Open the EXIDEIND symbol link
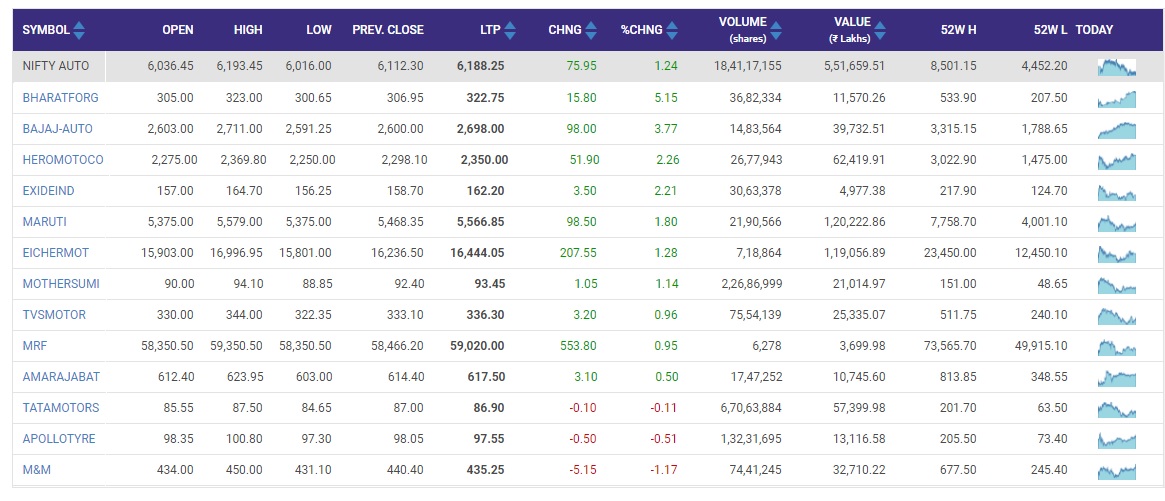The image size is (1165, 501). click(x=48, y=191)
